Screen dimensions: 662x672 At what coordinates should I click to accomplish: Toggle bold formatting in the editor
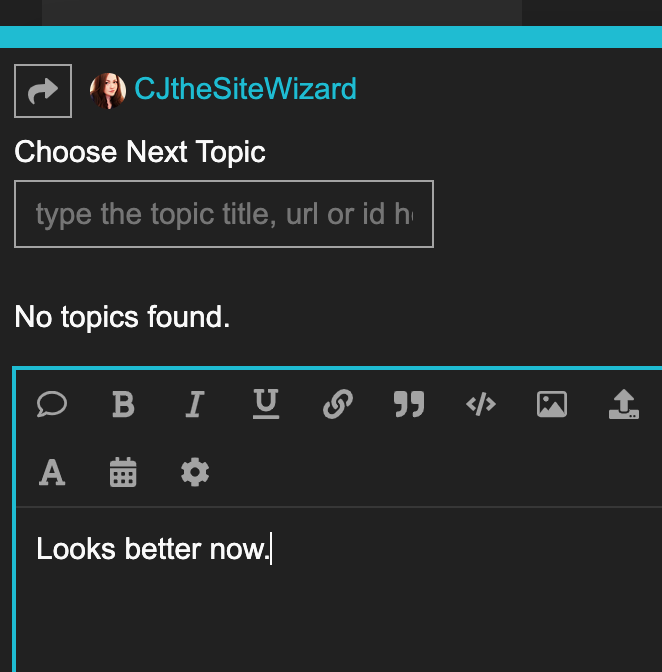[123, 404]
